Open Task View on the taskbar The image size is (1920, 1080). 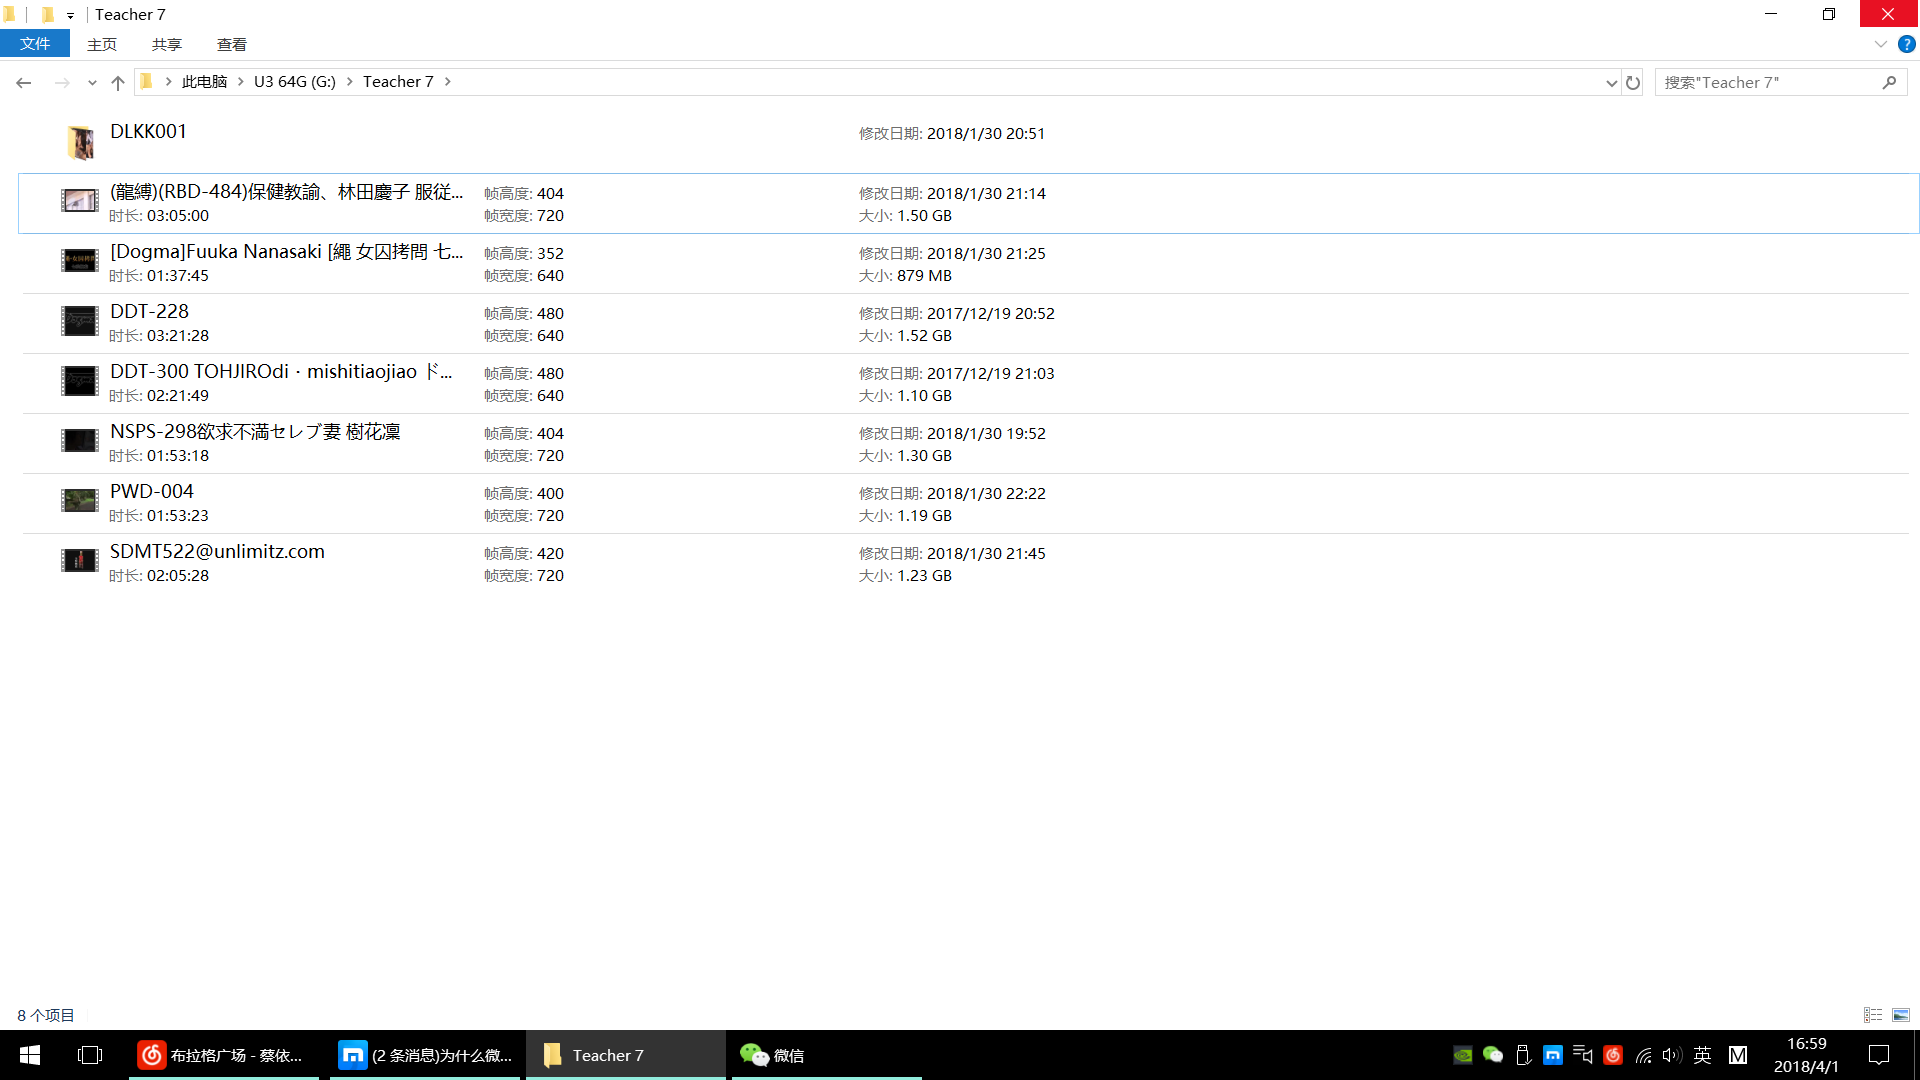point(90,1055)
